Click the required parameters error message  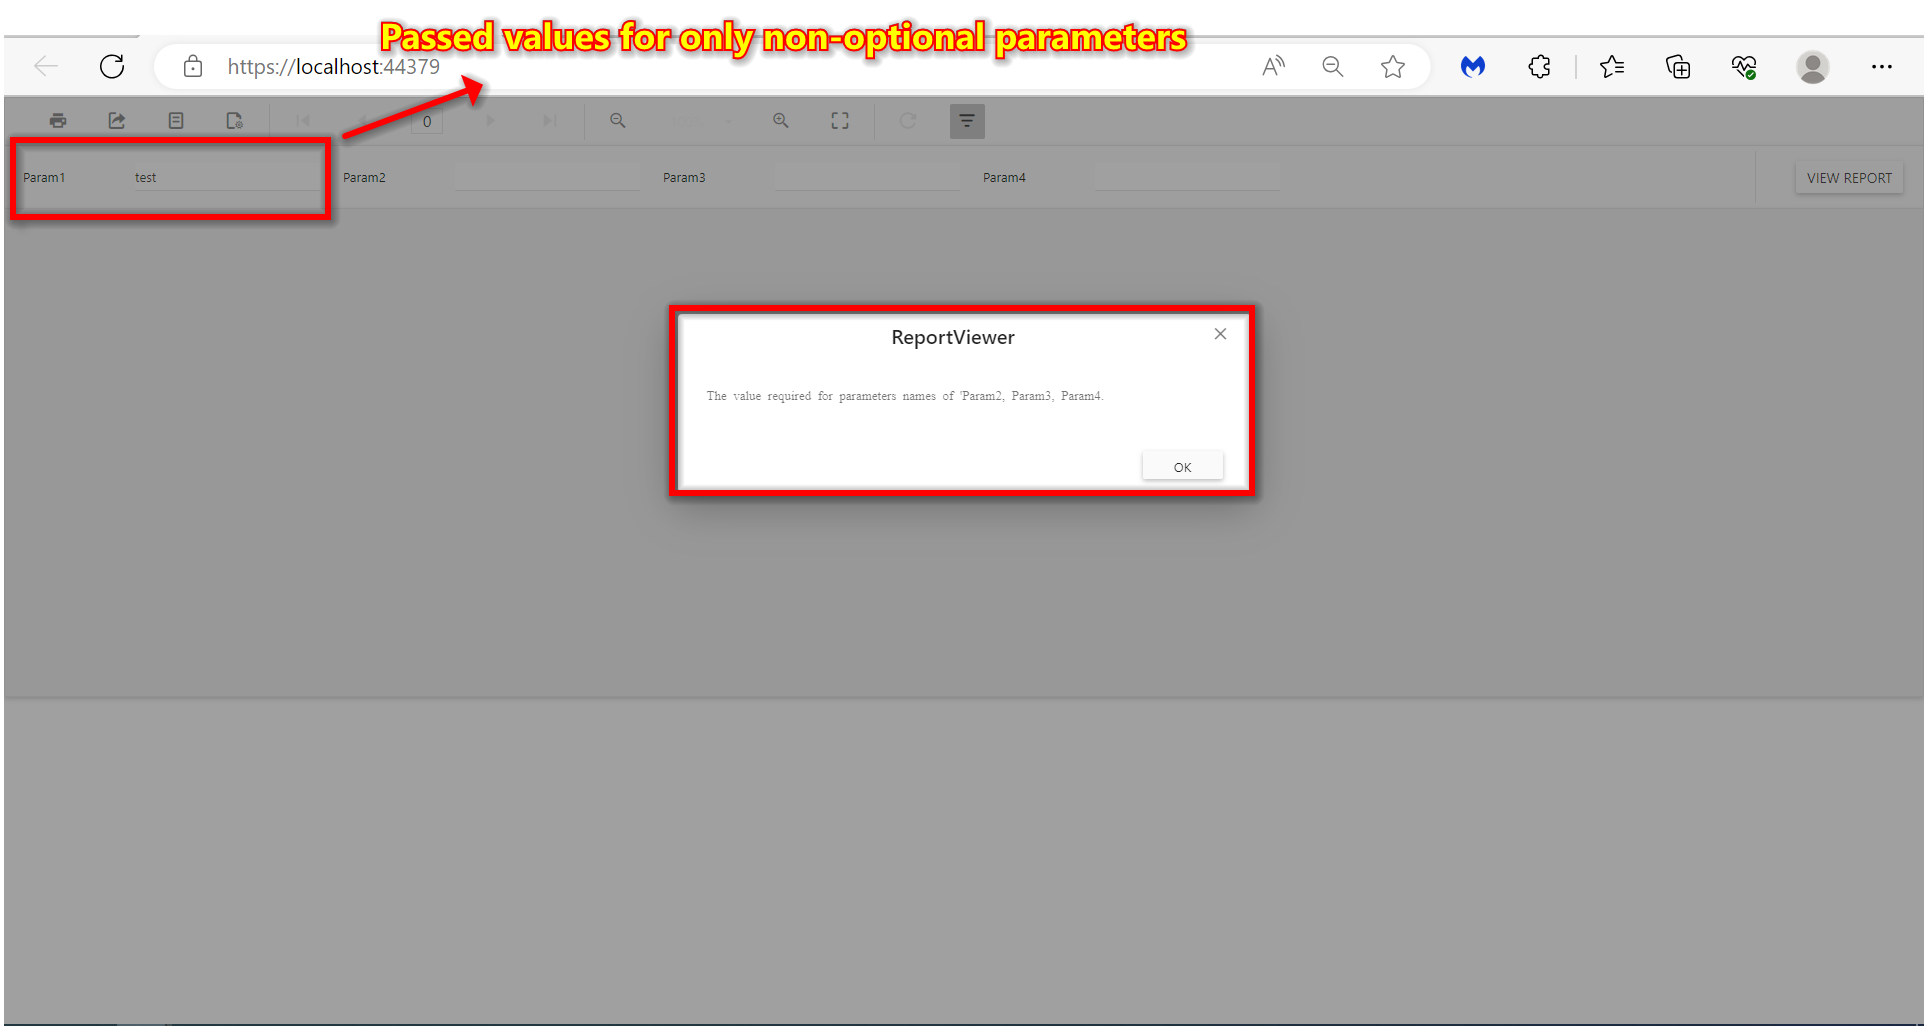point(905,396)
